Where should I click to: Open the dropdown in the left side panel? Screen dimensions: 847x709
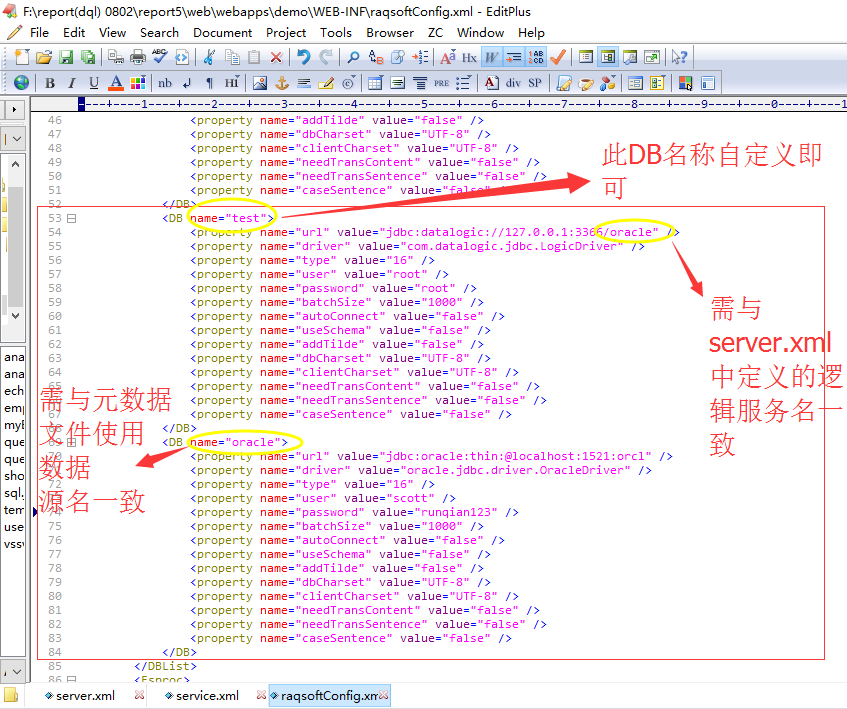click(x=18, y=138)
